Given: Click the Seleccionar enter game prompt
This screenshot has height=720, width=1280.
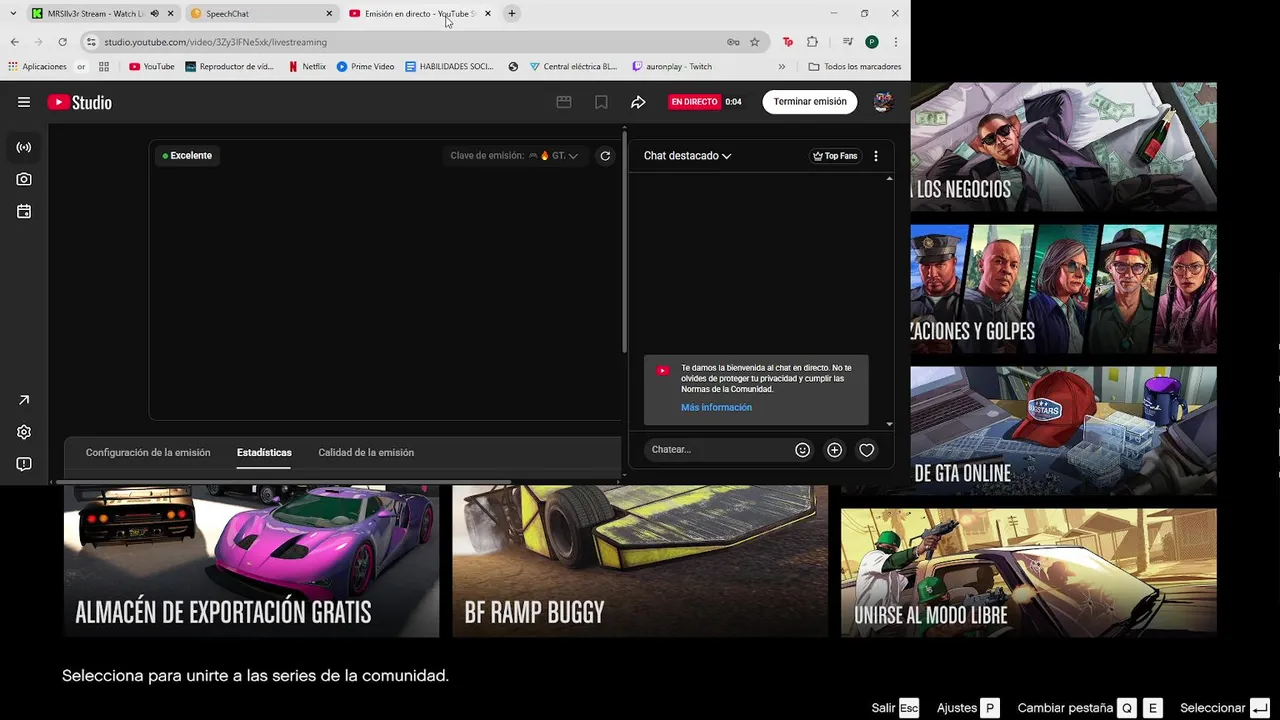Looking at the screenshot, I should (x=1225, y=708).
